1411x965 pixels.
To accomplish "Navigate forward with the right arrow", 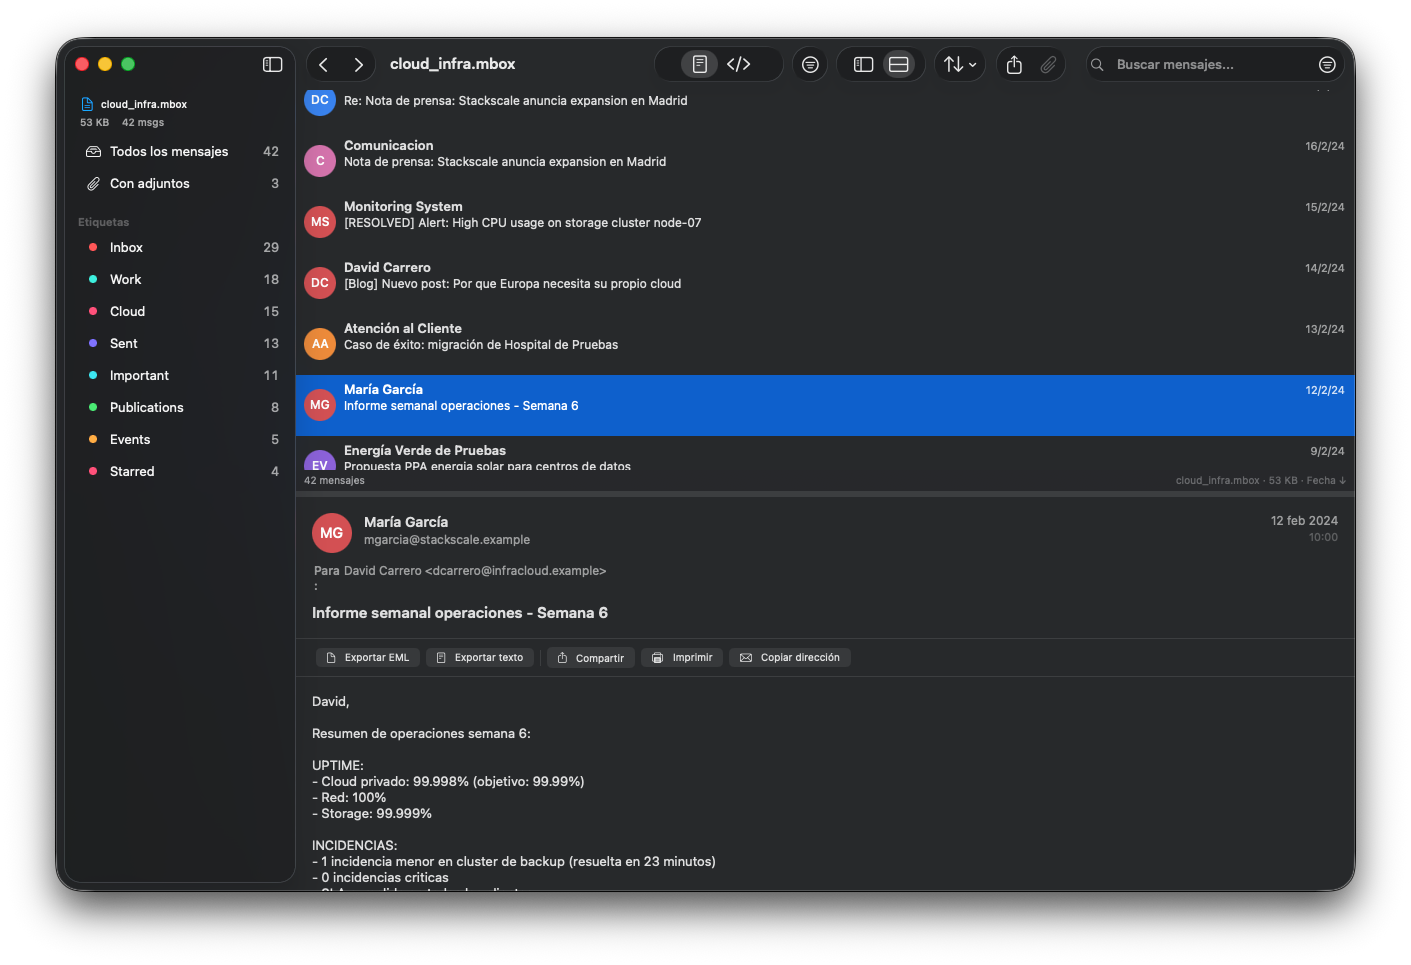I will point(357,63).
